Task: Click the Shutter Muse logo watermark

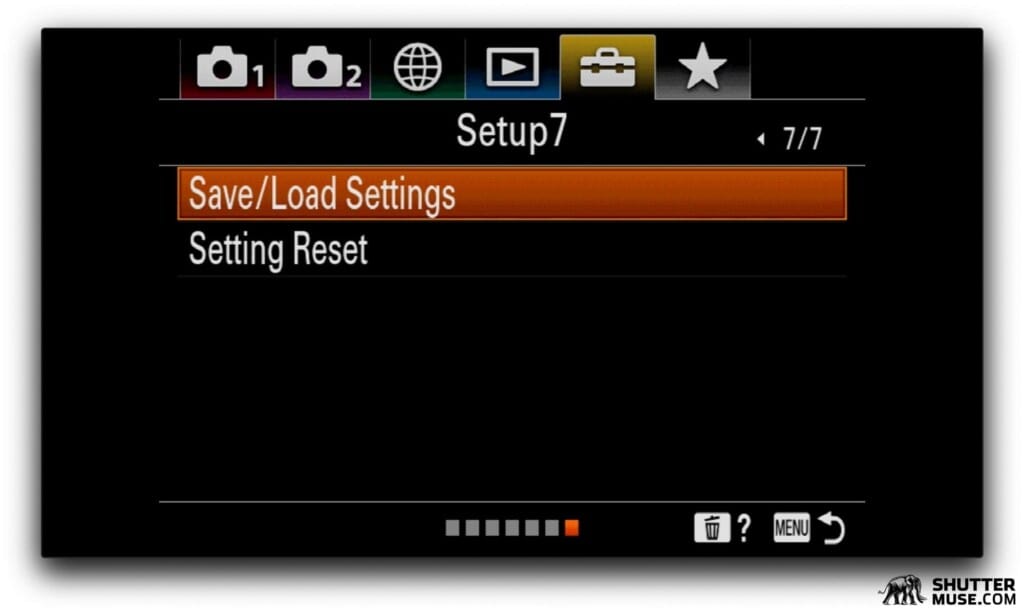Action: 947,590
